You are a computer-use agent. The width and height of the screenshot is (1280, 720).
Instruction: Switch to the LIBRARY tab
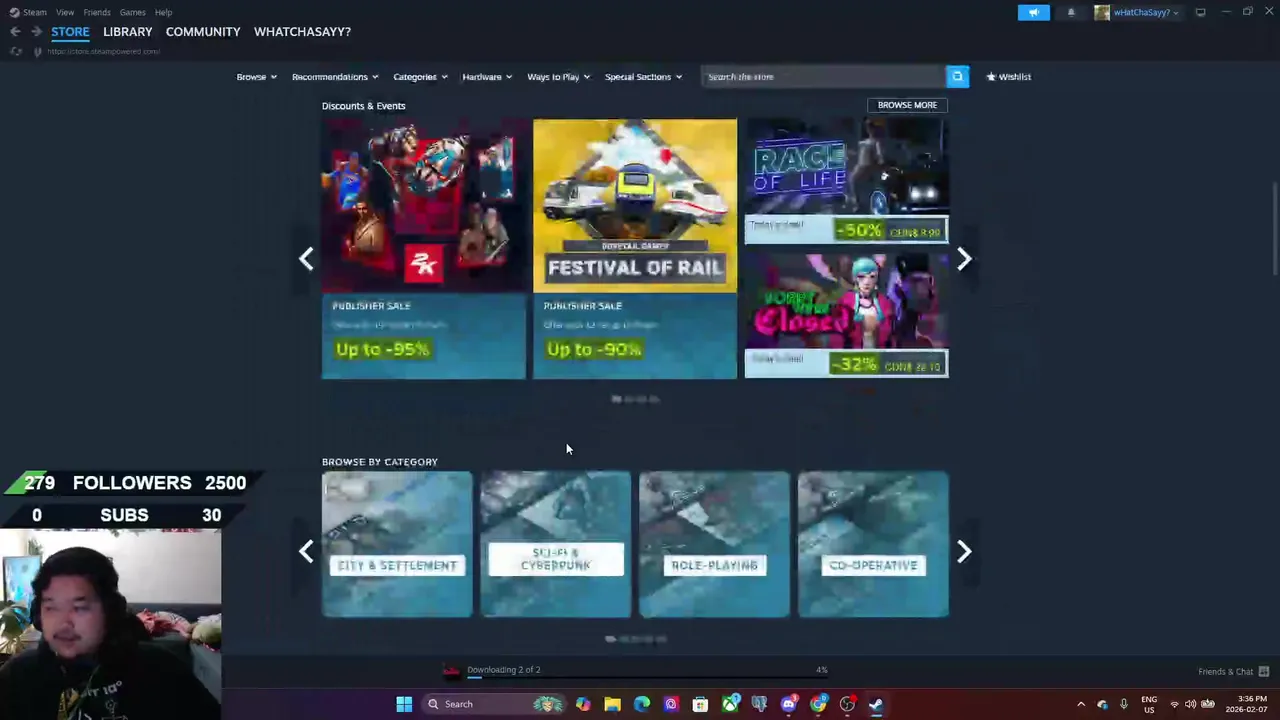point(128,32)
